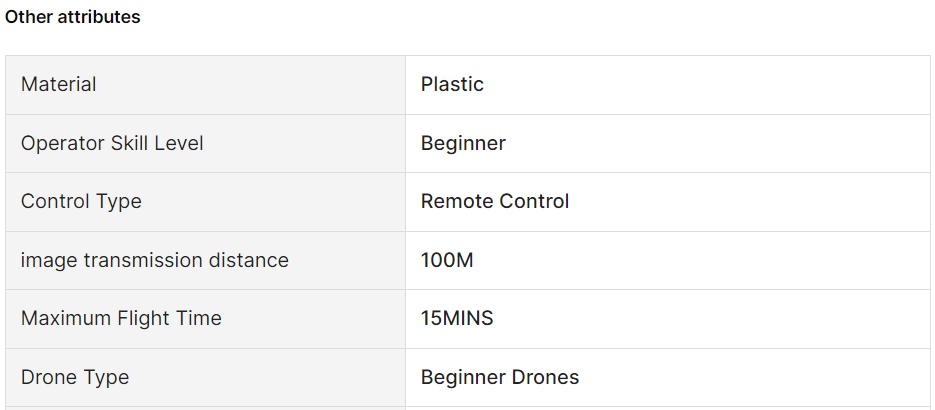This screenshot has width=935, height=410.
Task: Click the 15MINS flight time value
Action: tap(457, 318)
